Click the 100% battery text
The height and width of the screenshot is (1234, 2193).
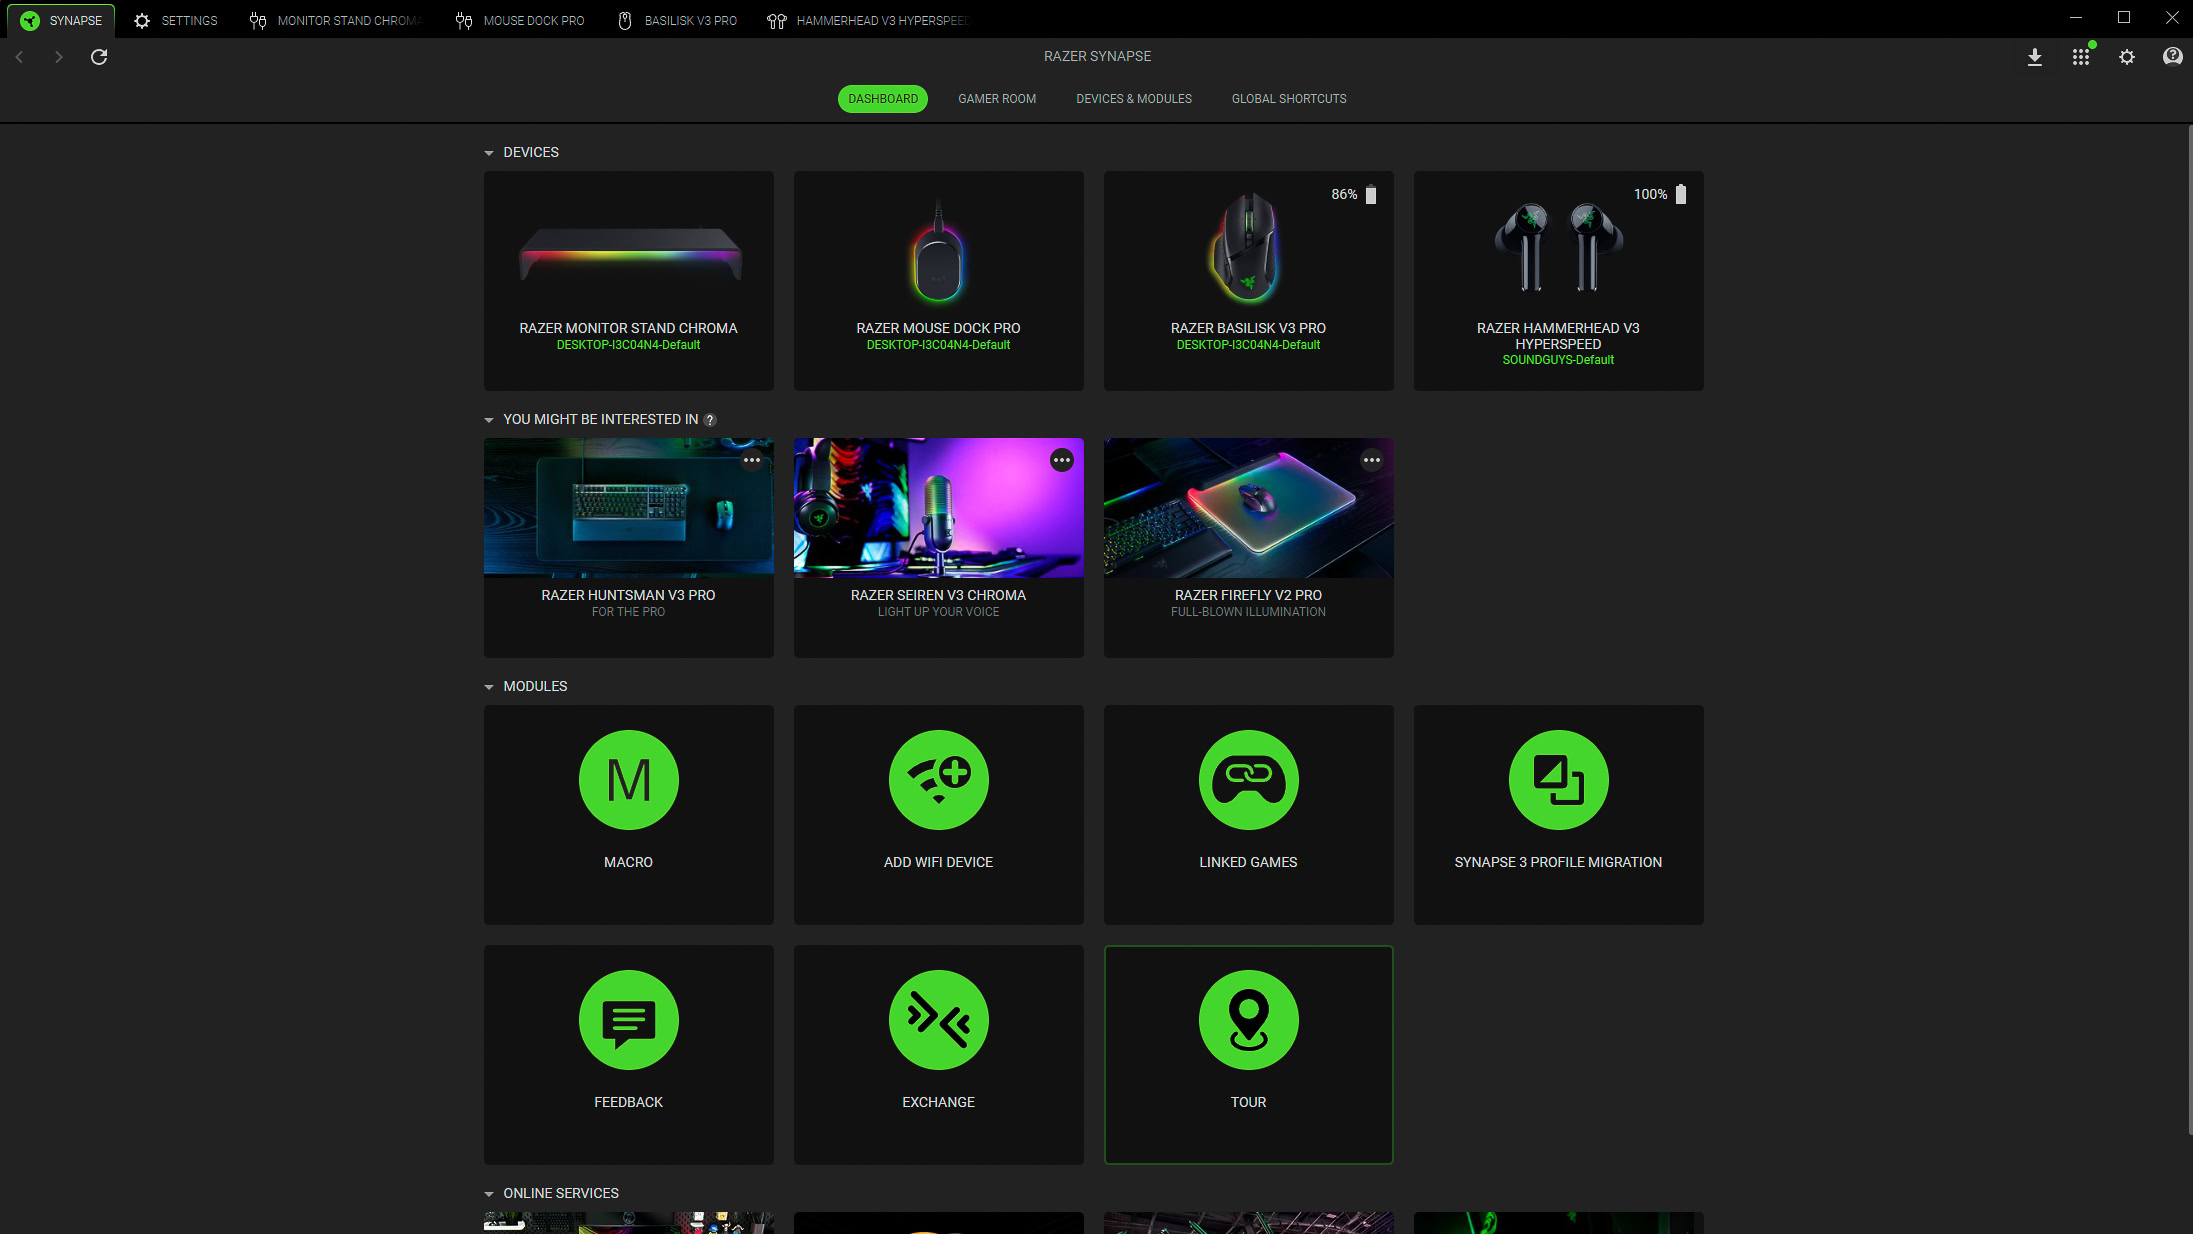click(1650, 195)
